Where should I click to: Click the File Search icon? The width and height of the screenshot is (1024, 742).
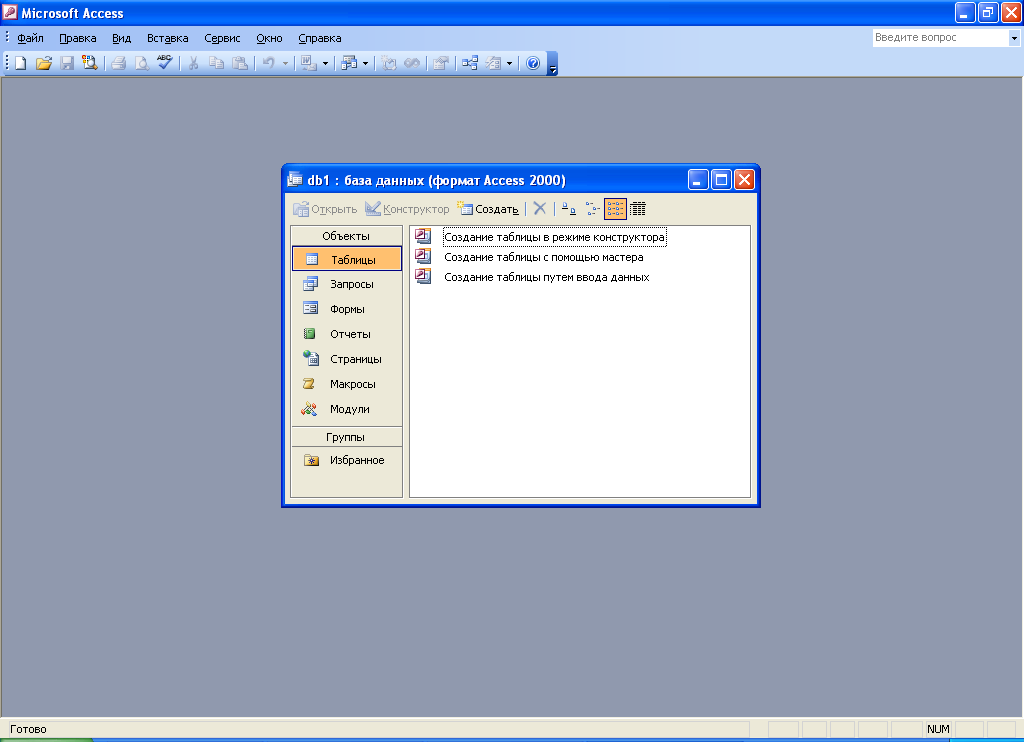(89, 63)
